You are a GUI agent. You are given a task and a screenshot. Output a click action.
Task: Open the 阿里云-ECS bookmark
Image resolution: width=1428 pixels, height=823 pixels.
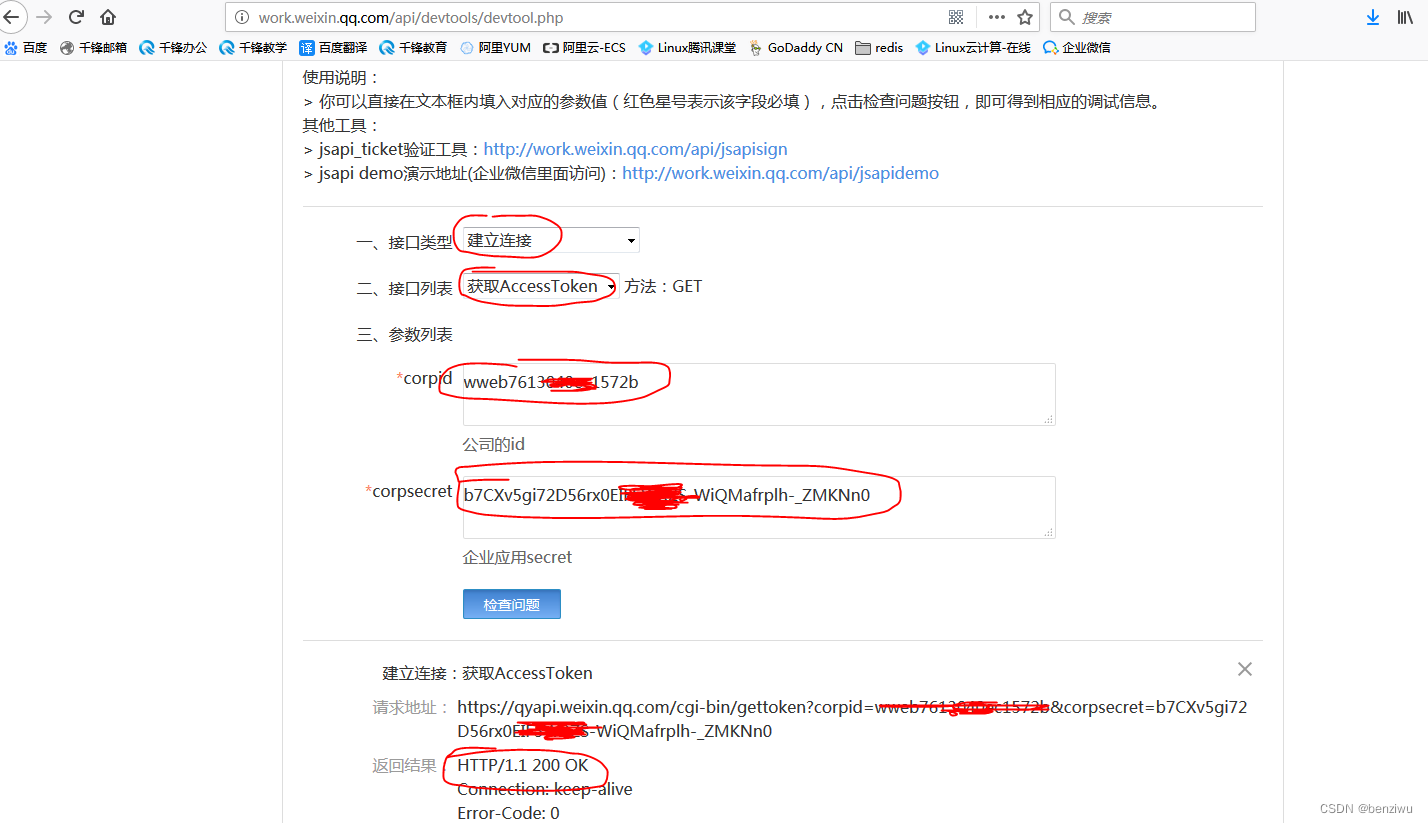coord(584,47)
